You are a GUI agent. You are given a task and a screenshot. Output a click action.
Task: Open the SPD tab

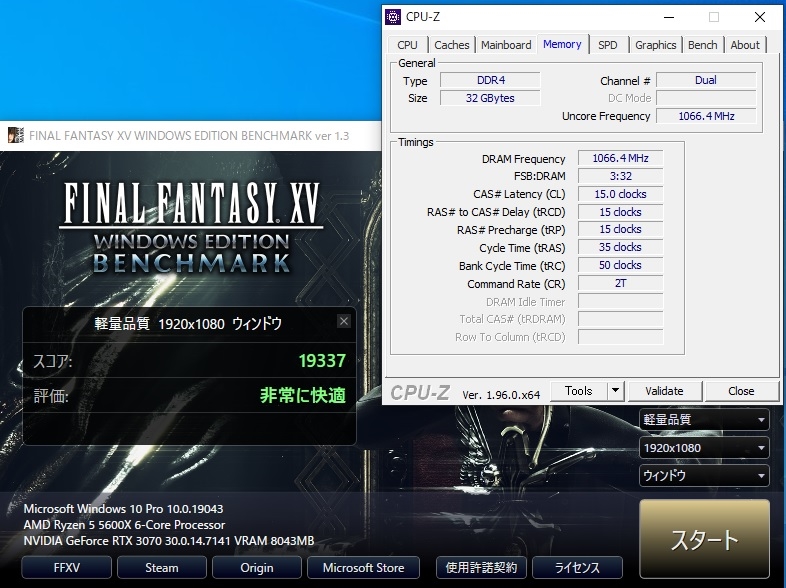608,45
